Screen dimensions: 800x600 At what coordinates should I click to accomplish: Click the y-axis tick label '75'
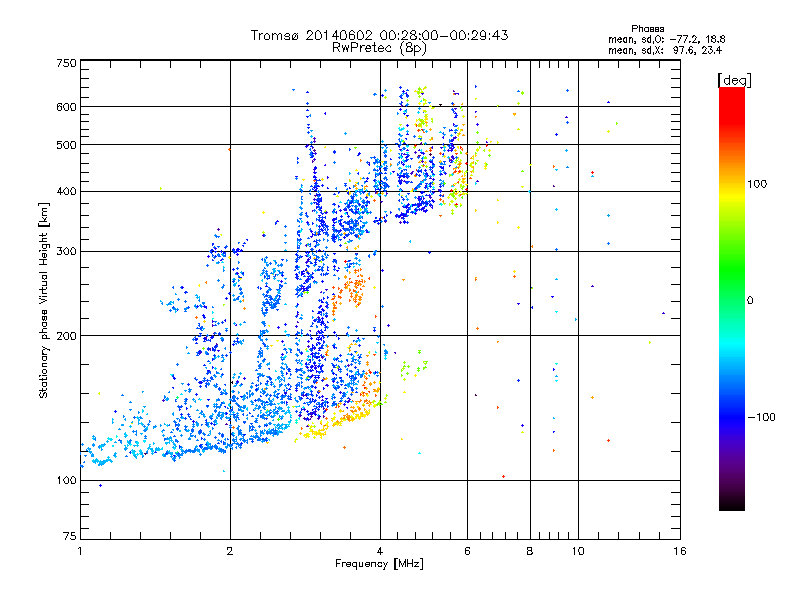tap(70, 536)
